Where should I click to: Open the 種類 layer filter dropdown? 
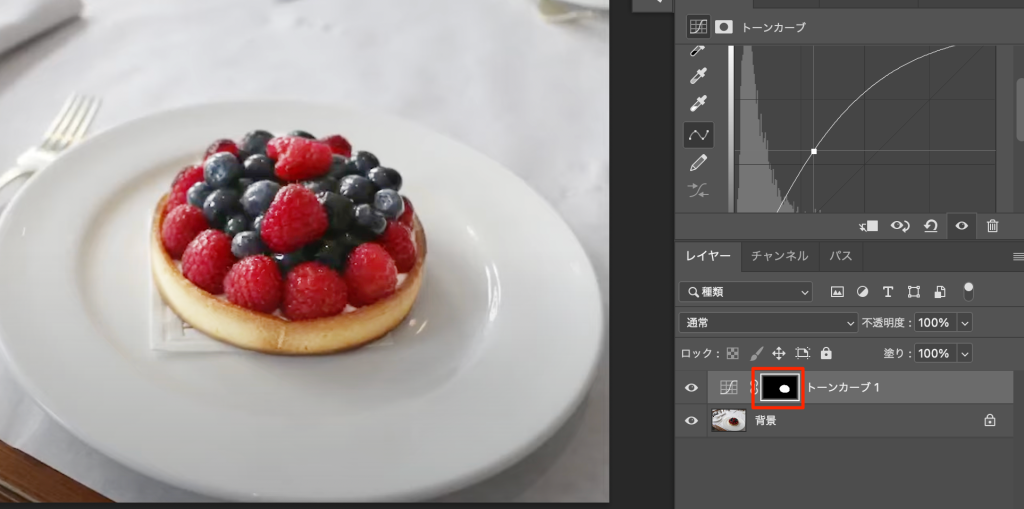point(745,292)
